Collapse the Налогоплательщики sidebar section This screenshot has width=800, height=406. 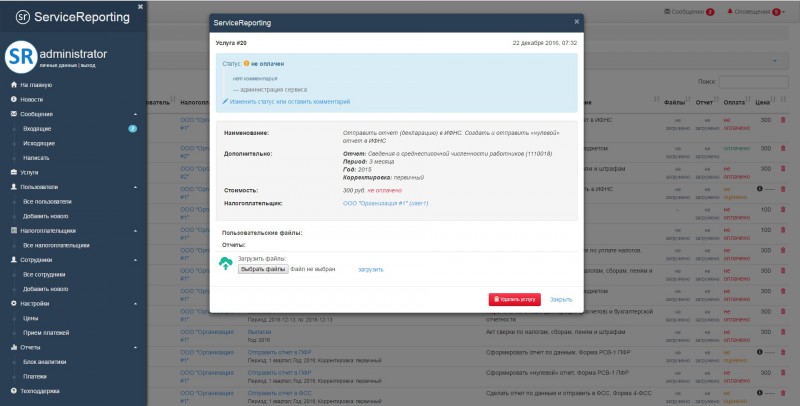[x=136, y=231]
